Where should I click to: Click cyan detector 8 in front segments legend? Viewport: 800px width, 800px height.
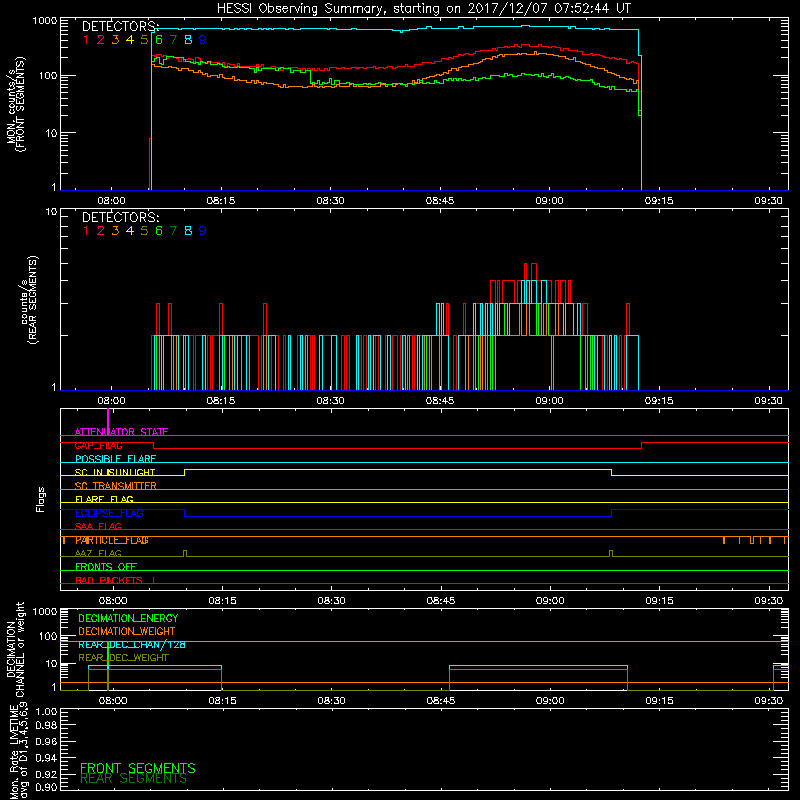(188, 40)
